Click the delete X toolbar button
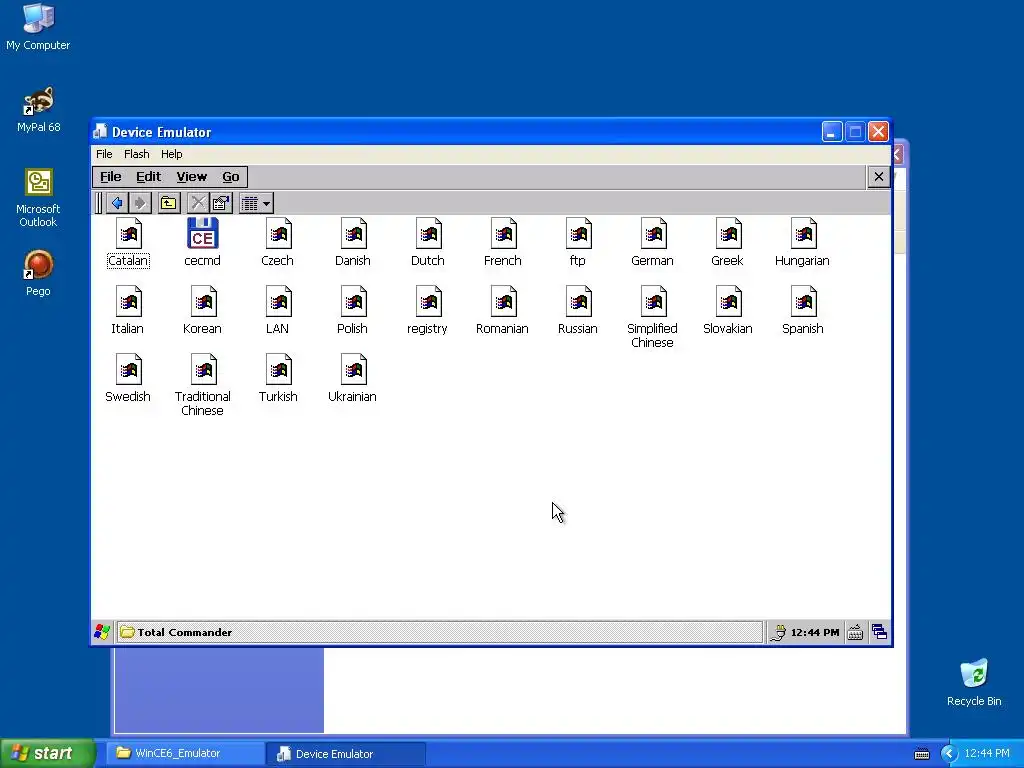This screenshot has height=768, width=1024. tap(197, 203)
